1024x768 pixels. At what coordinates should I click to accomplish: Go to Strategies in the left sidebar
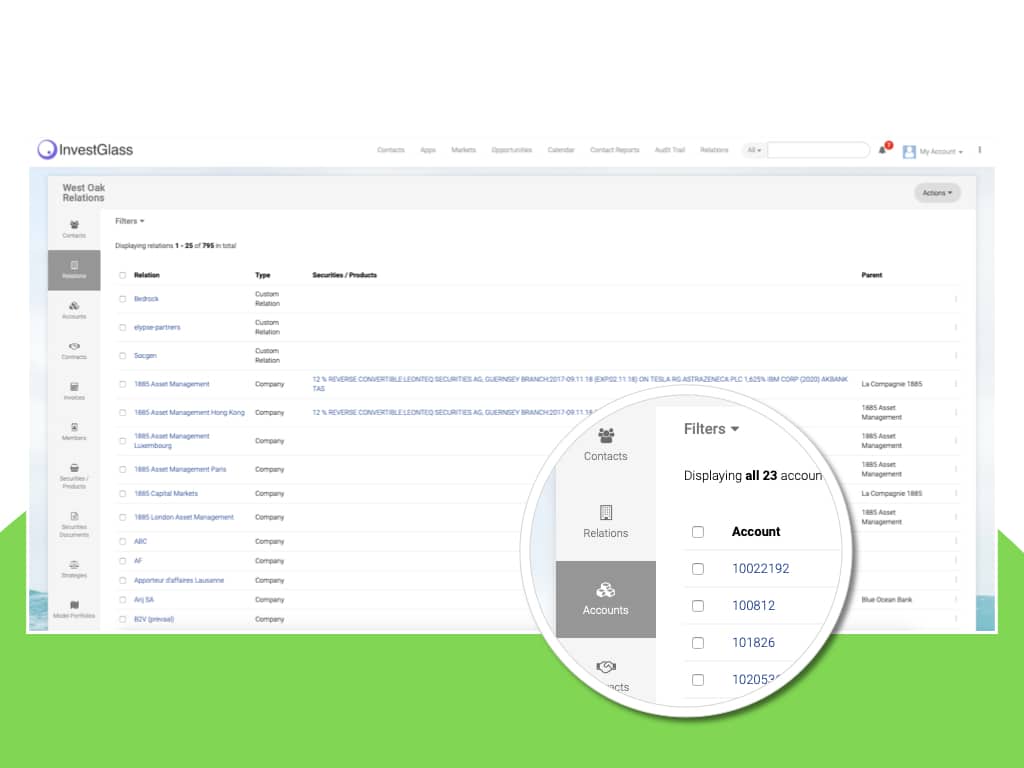pyautogui.click(x=74, y=569)
